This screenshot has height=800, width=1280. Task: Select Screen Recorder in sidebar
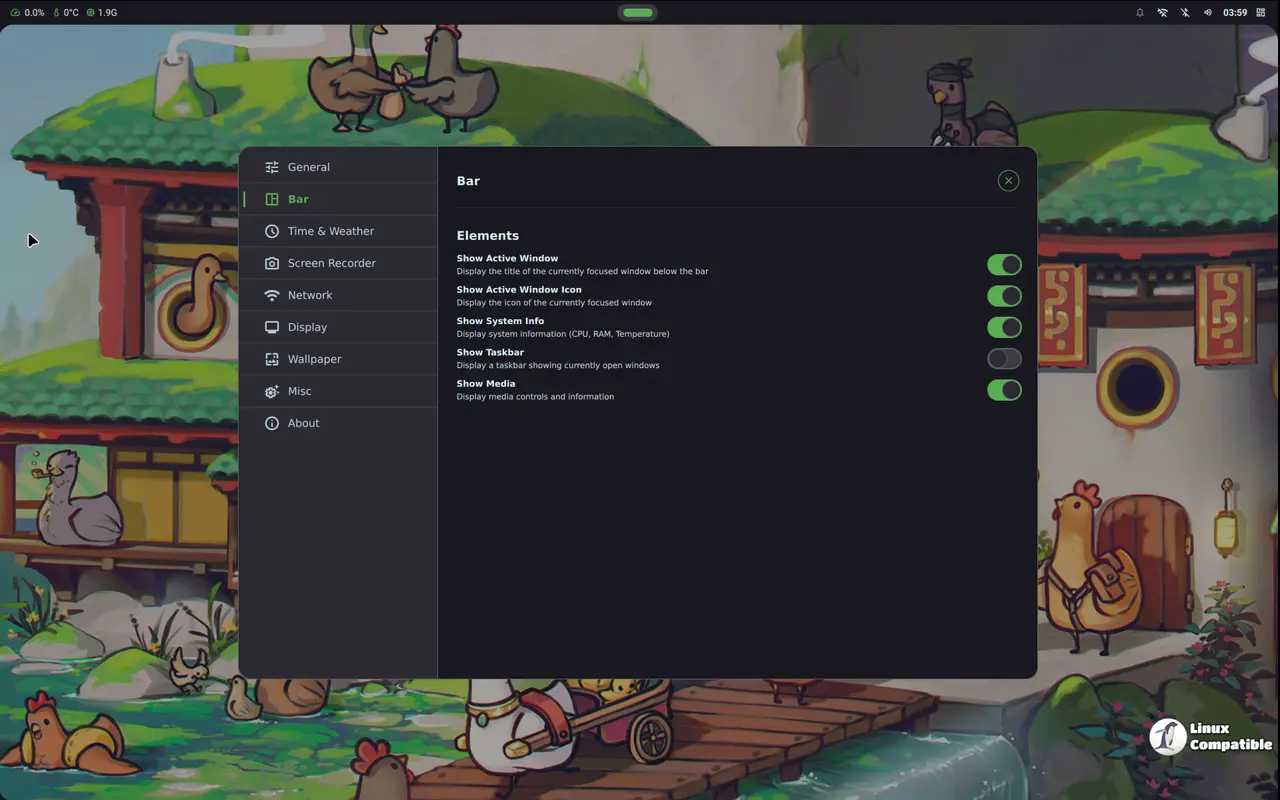331,263
